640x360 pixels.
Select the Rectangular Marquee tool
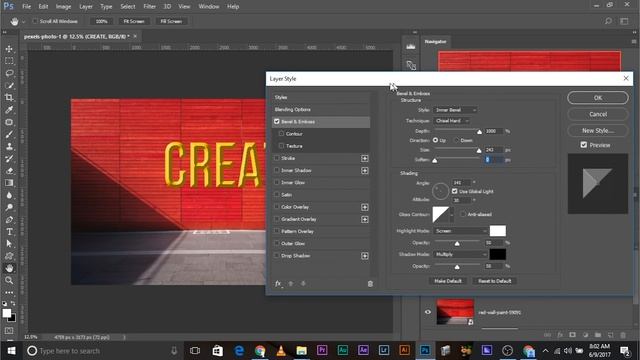coord(9,61)
